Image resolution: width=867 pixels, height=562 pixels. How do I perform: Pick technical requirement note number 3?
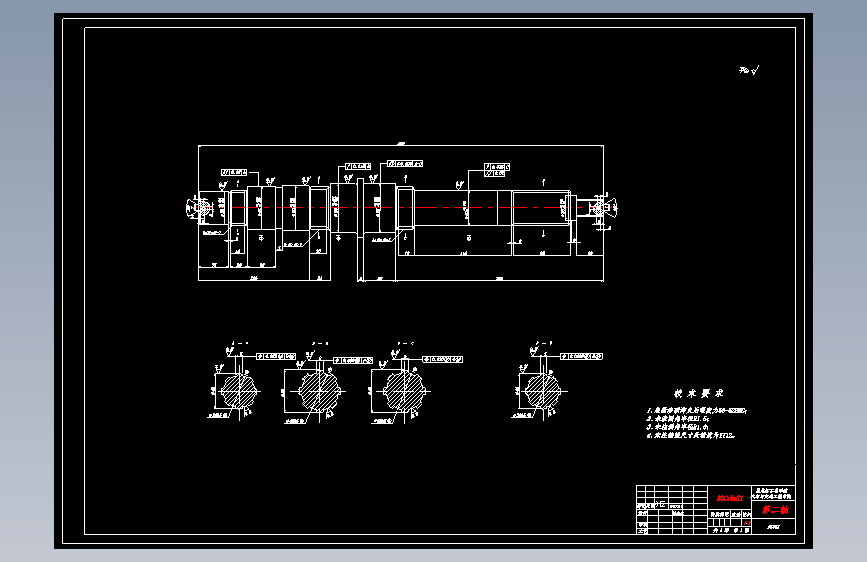pos(677,427)
